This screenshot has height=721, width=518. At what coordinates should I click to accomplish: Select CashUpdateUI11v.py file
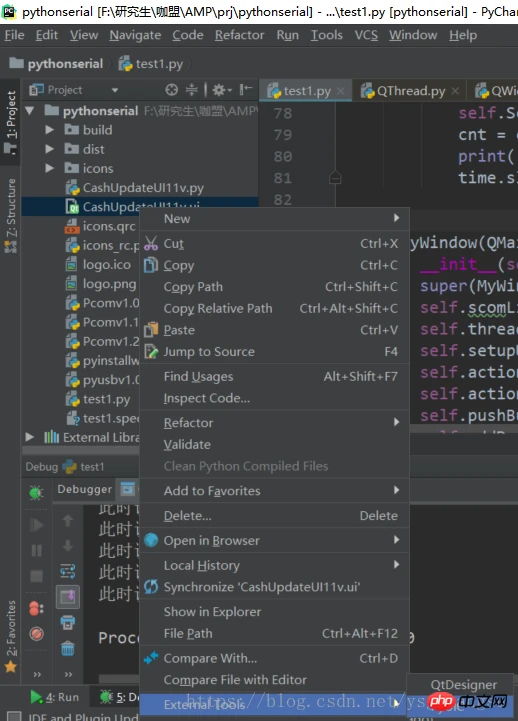[143, 188]
